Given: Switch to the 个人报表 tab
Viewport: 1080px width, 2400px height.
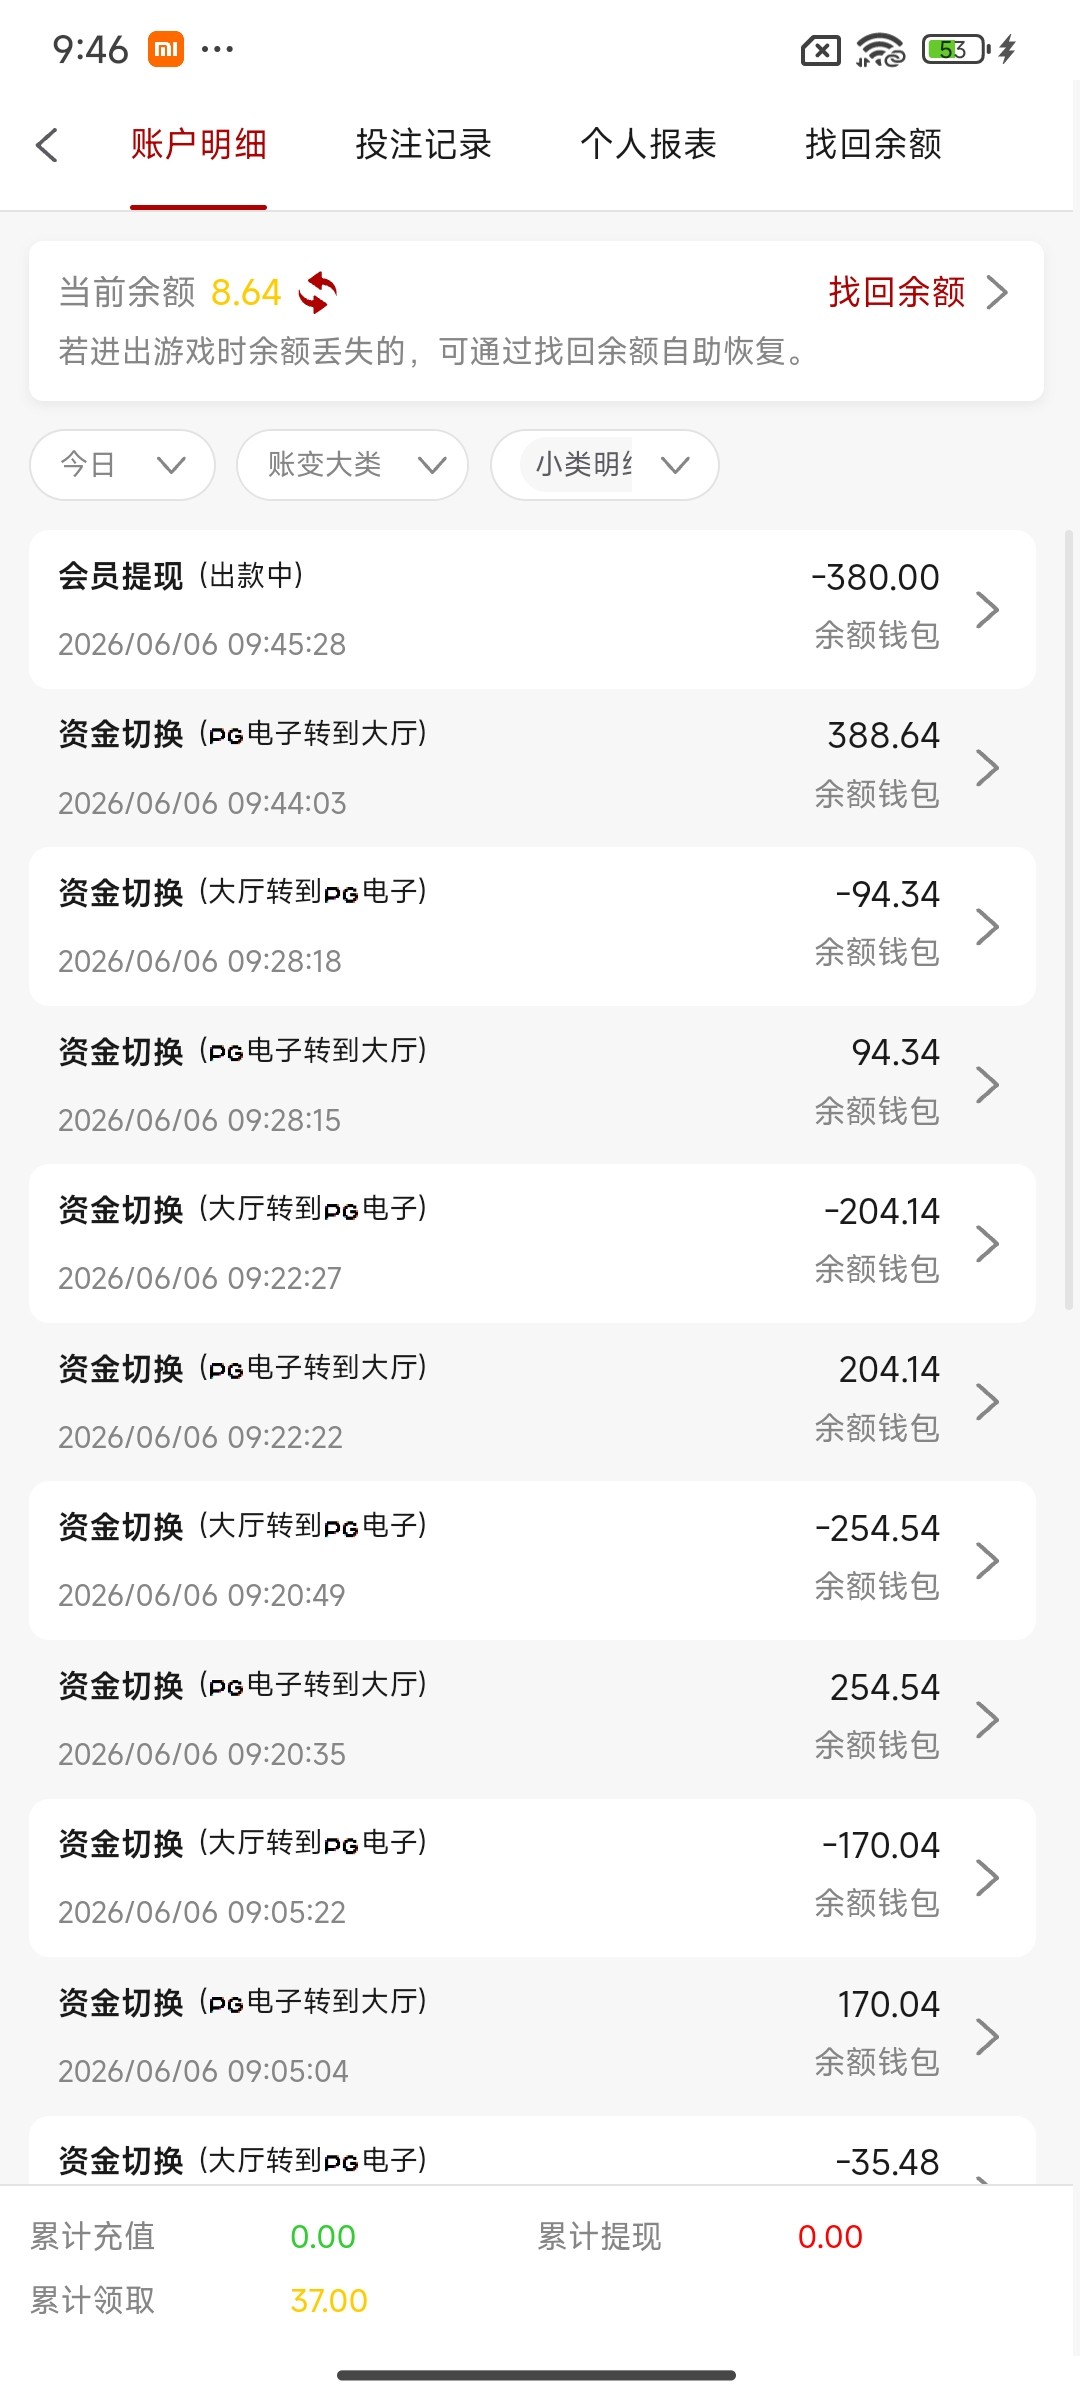Looking at the screenshot, I should pyautogui.click(x=648, y=145).
